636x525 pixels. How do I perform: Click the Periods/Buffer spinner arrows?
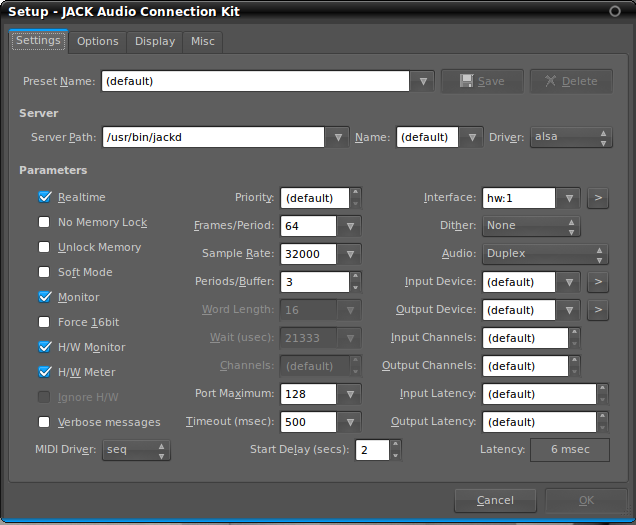coord(355,282)
